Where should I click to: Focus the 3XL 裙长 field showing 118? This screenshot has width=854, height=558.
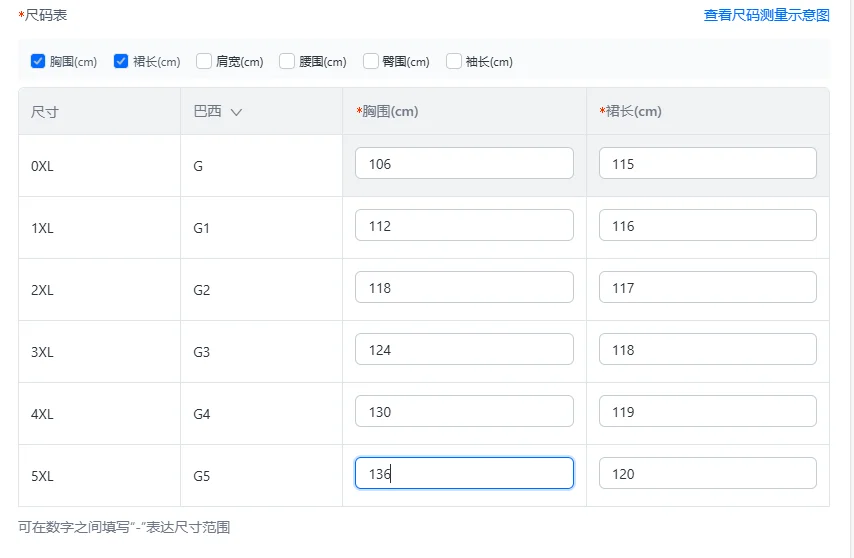click(x=707, y=350)
